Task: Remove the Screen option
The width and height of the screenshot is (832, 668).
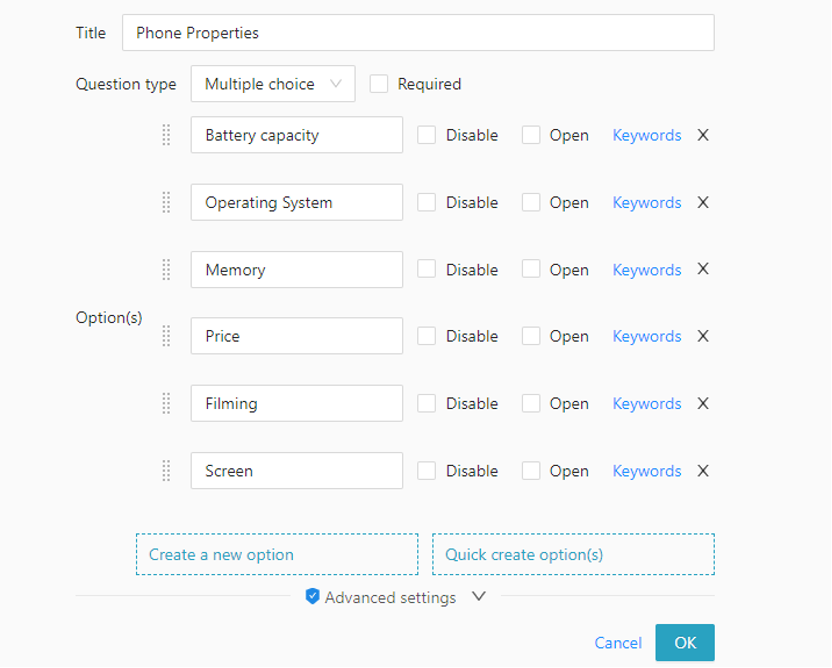Action: (703, 471)
